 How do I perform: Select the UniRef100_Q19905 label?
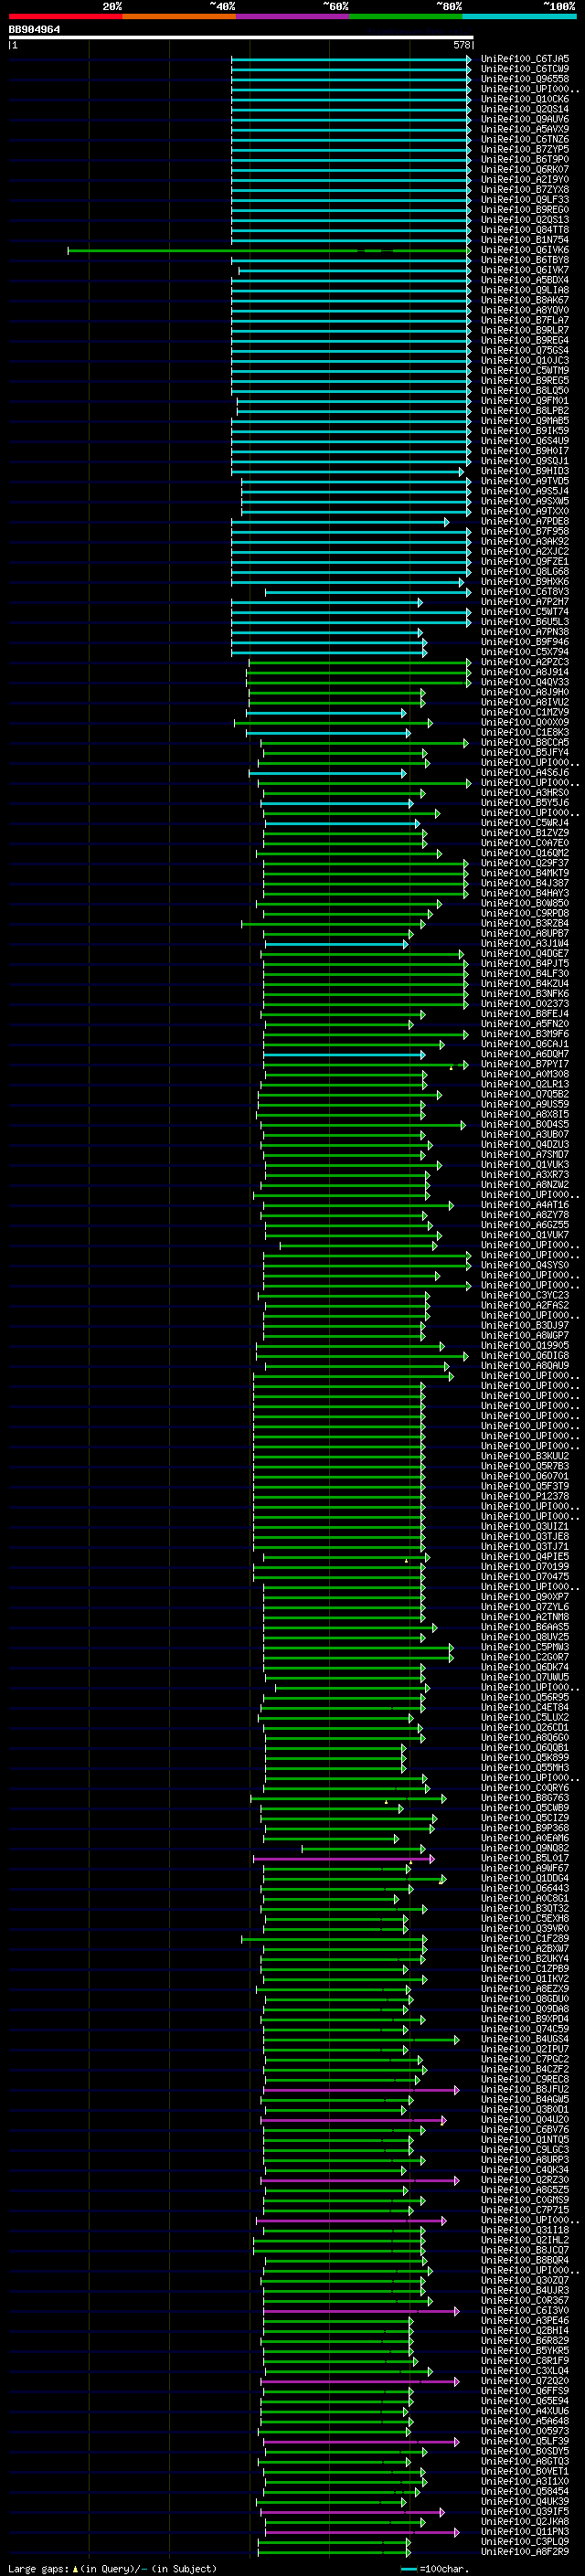pyautogui.click(x=525, y=1345)
